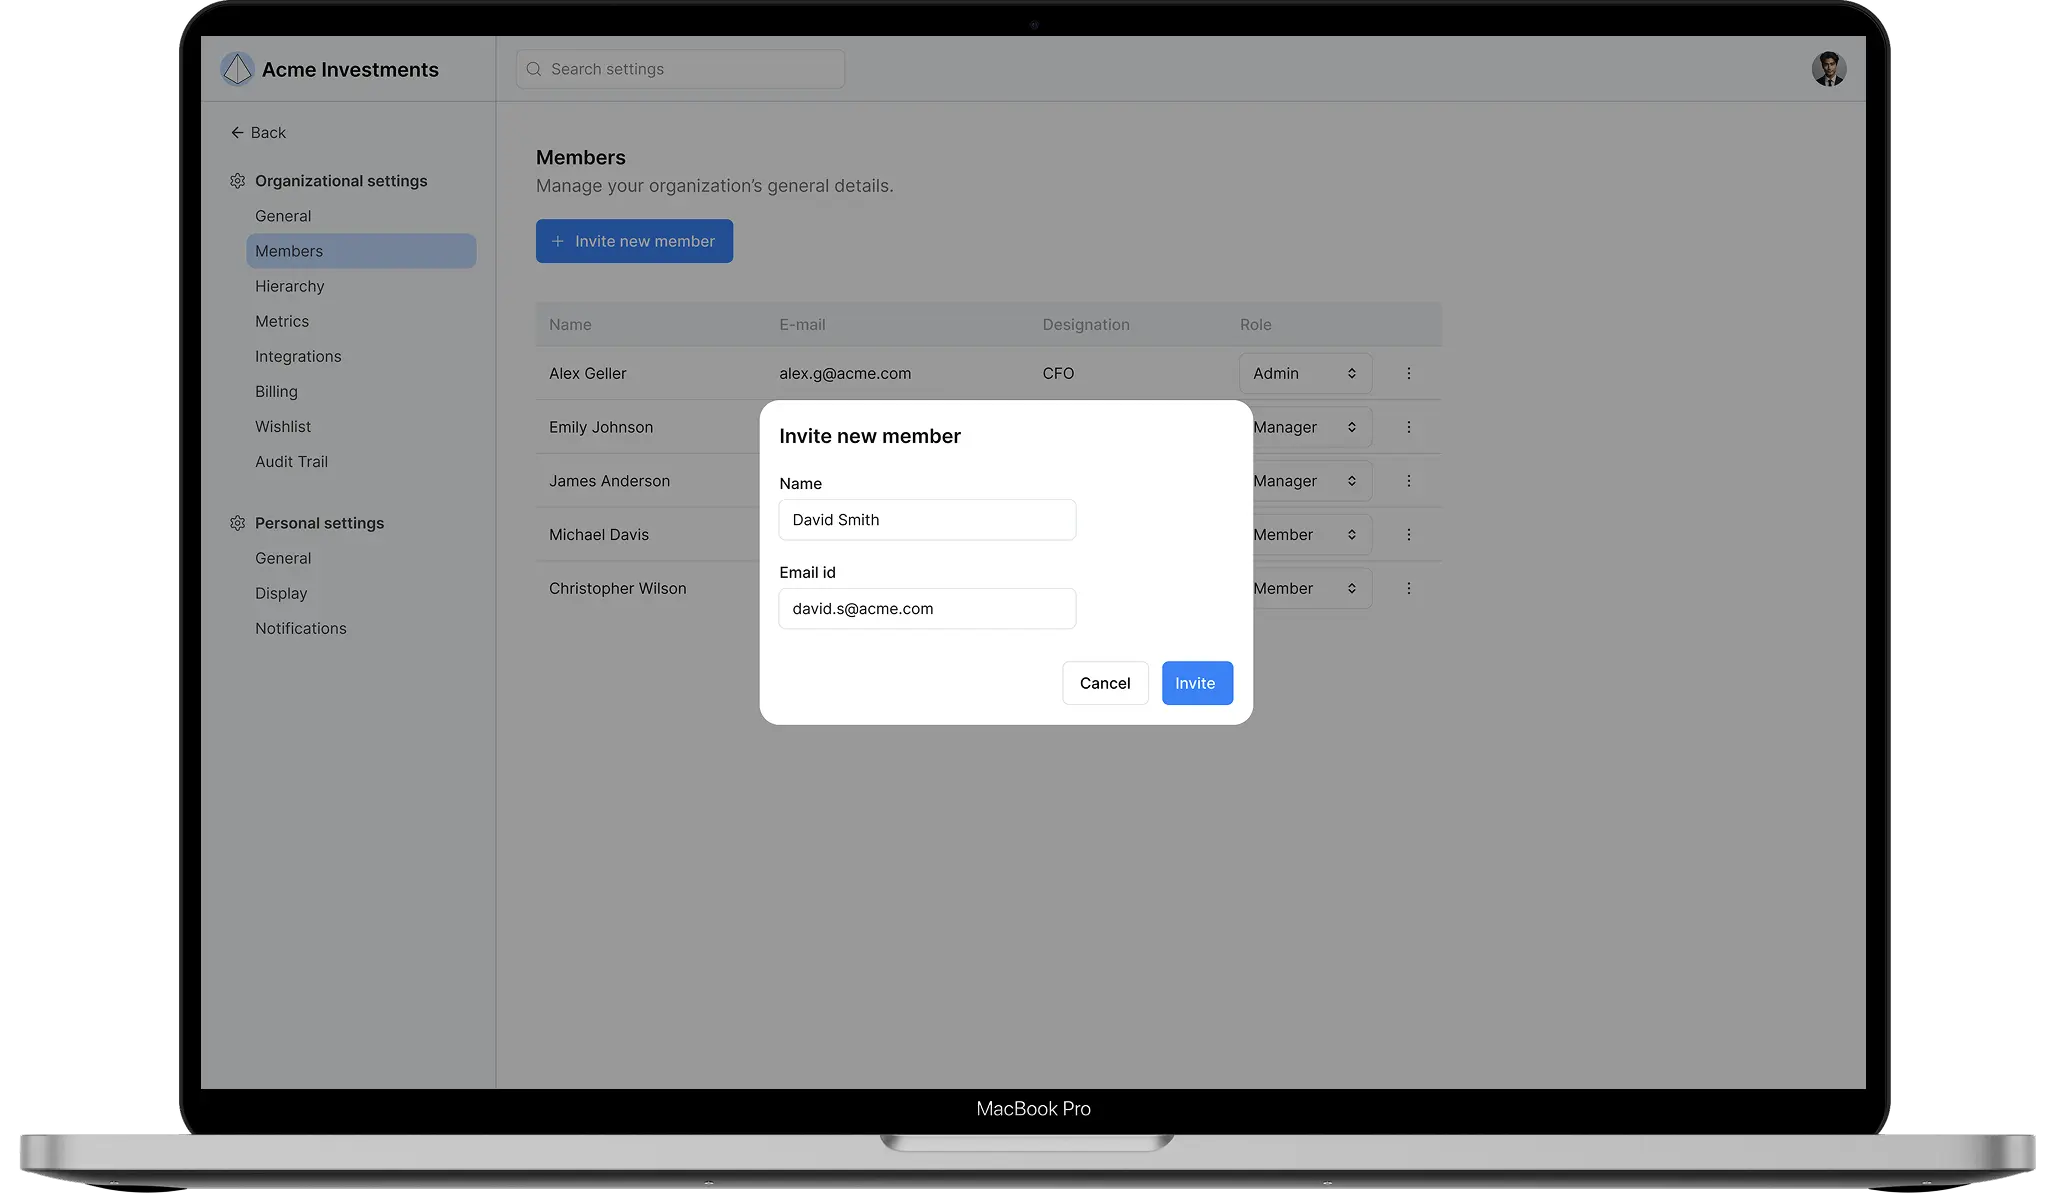Open the three-dot menu for Christopher Wilson
The image size is (2055, 1200).
1409,588
